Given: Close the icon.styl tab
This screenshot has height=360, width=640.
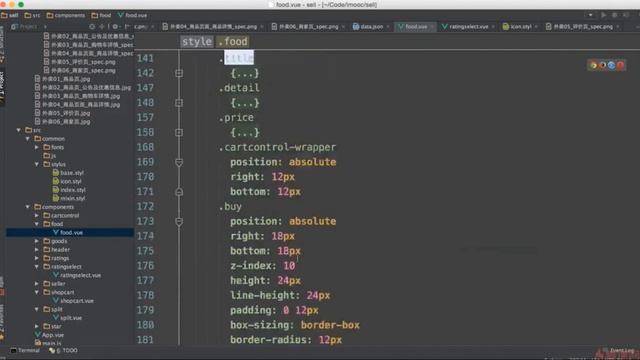Looking at the screenshot, I should 536,27.
